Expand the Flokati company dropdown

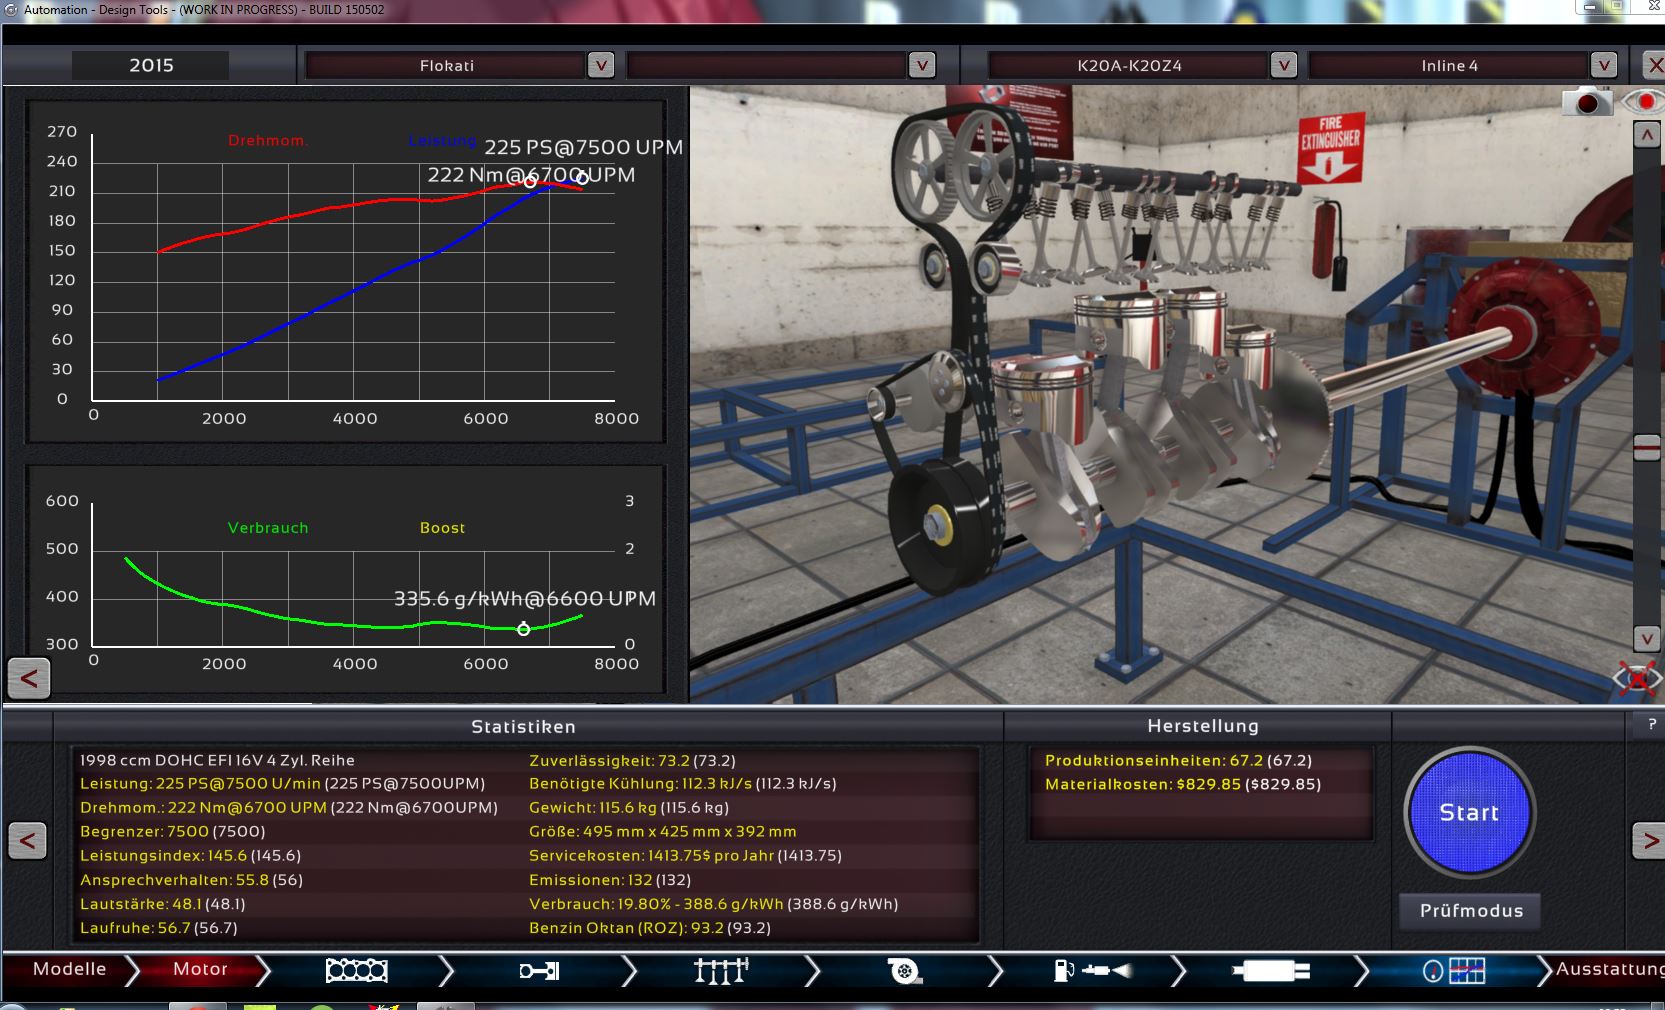[x=600, y=65]
